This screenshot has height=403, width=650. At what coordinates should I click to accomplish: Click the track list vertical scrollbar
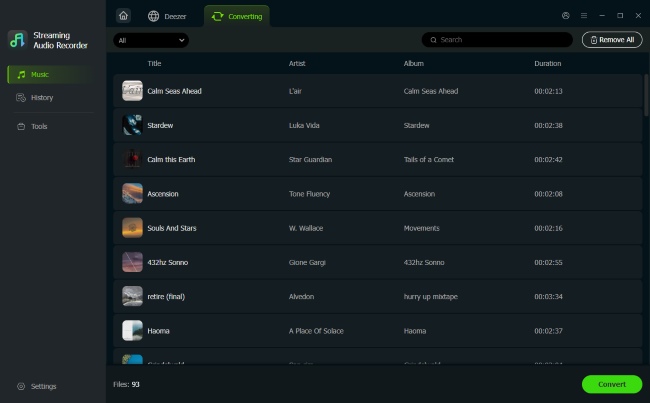[646, 95]
